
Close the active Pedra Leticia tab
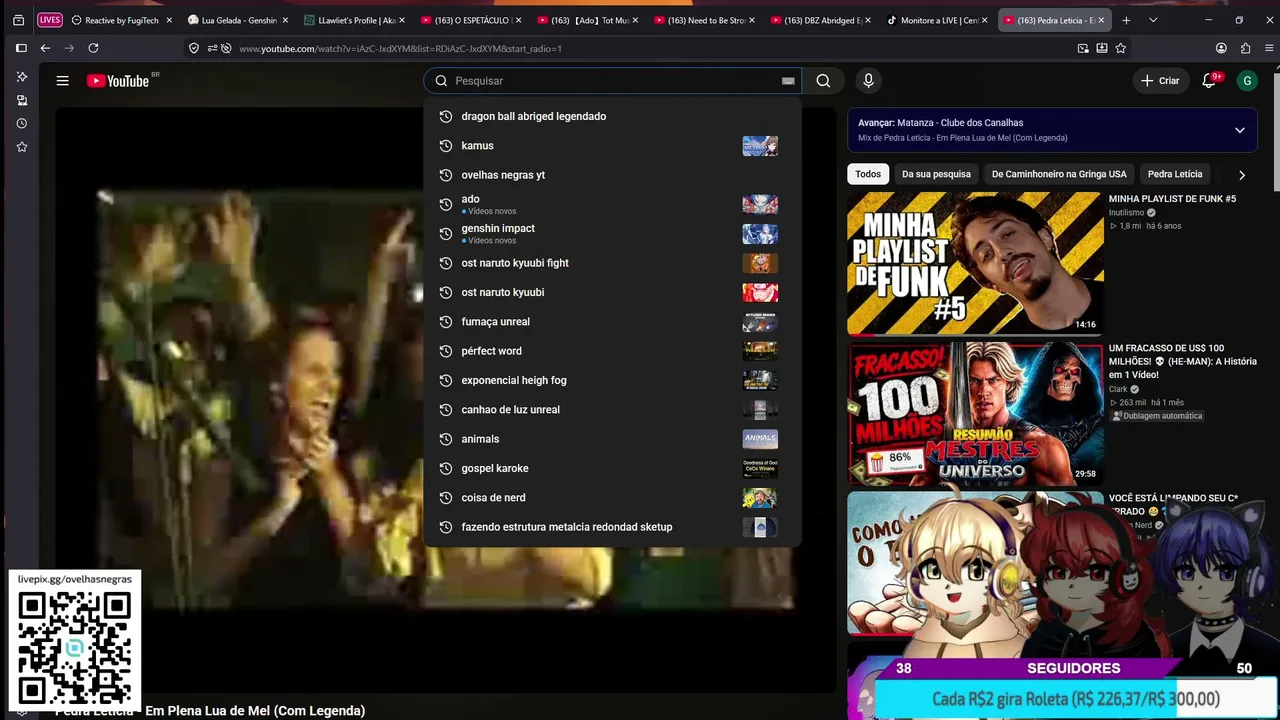click(1101, 20)
